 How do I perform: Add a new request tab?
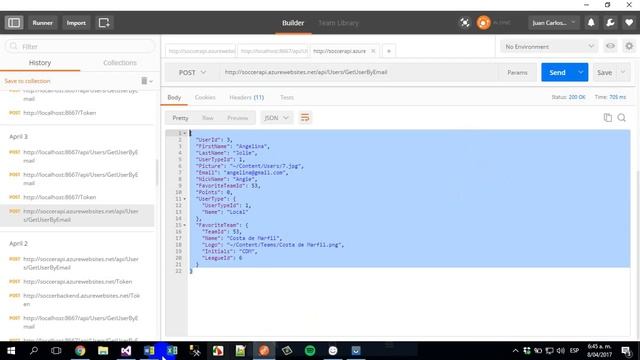389,51
